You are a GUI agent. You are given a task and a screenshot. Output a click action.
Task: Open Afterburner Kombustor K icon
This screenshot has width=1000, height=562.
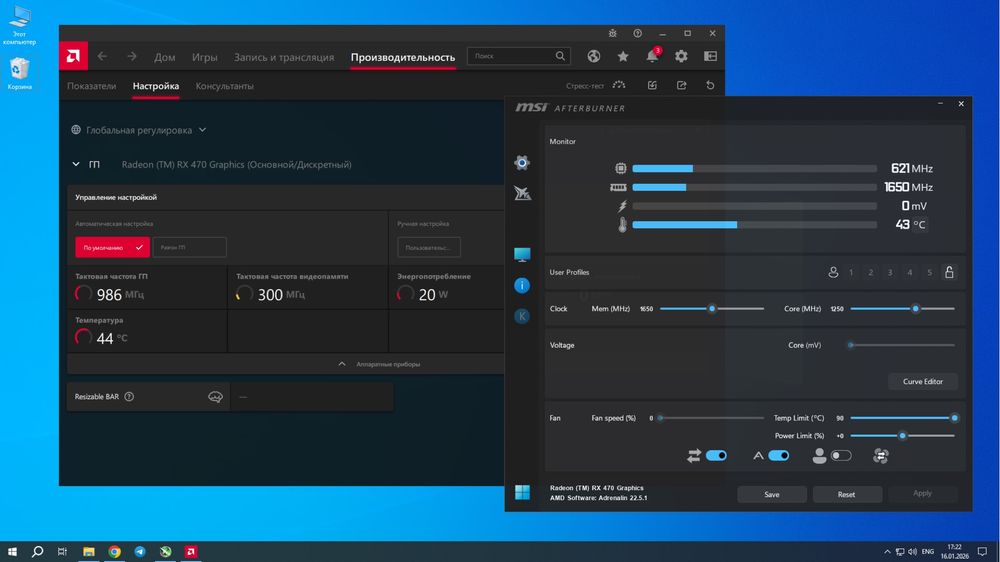522,316
